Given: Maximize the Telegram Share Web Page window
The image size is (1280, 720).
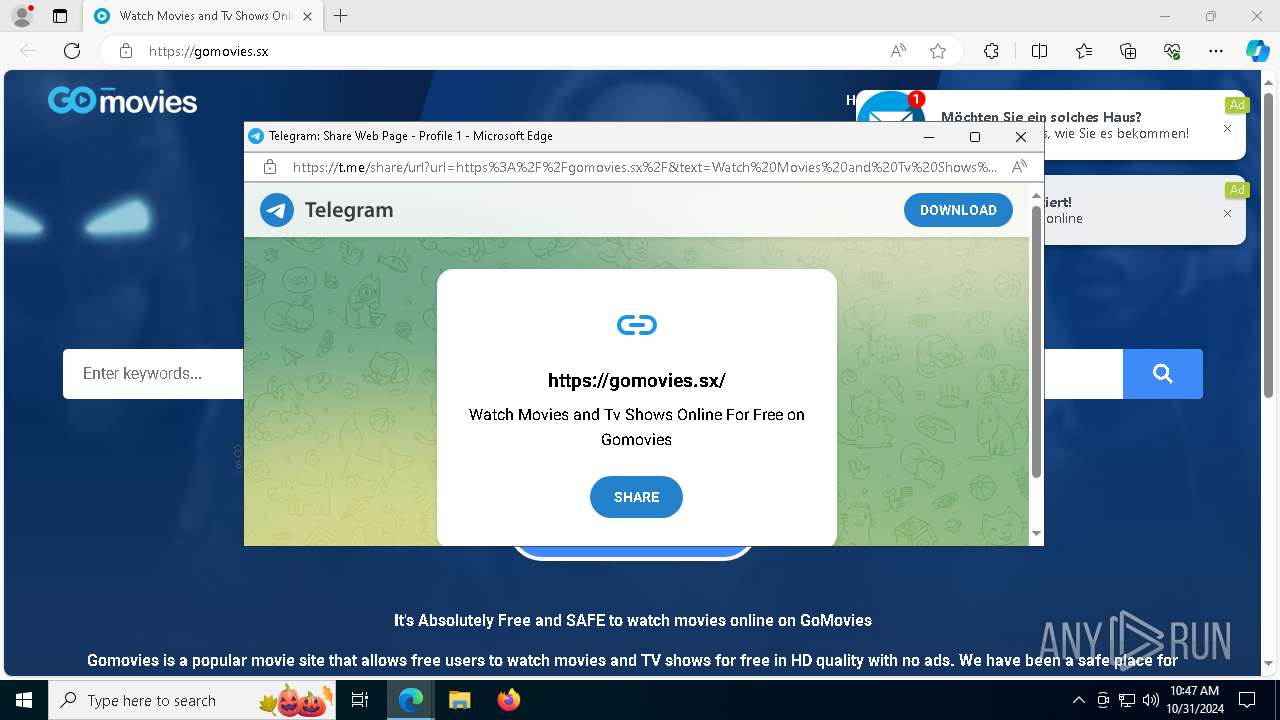Looking at the screenshot, I should pyautogui.click(x=975, y=137).
